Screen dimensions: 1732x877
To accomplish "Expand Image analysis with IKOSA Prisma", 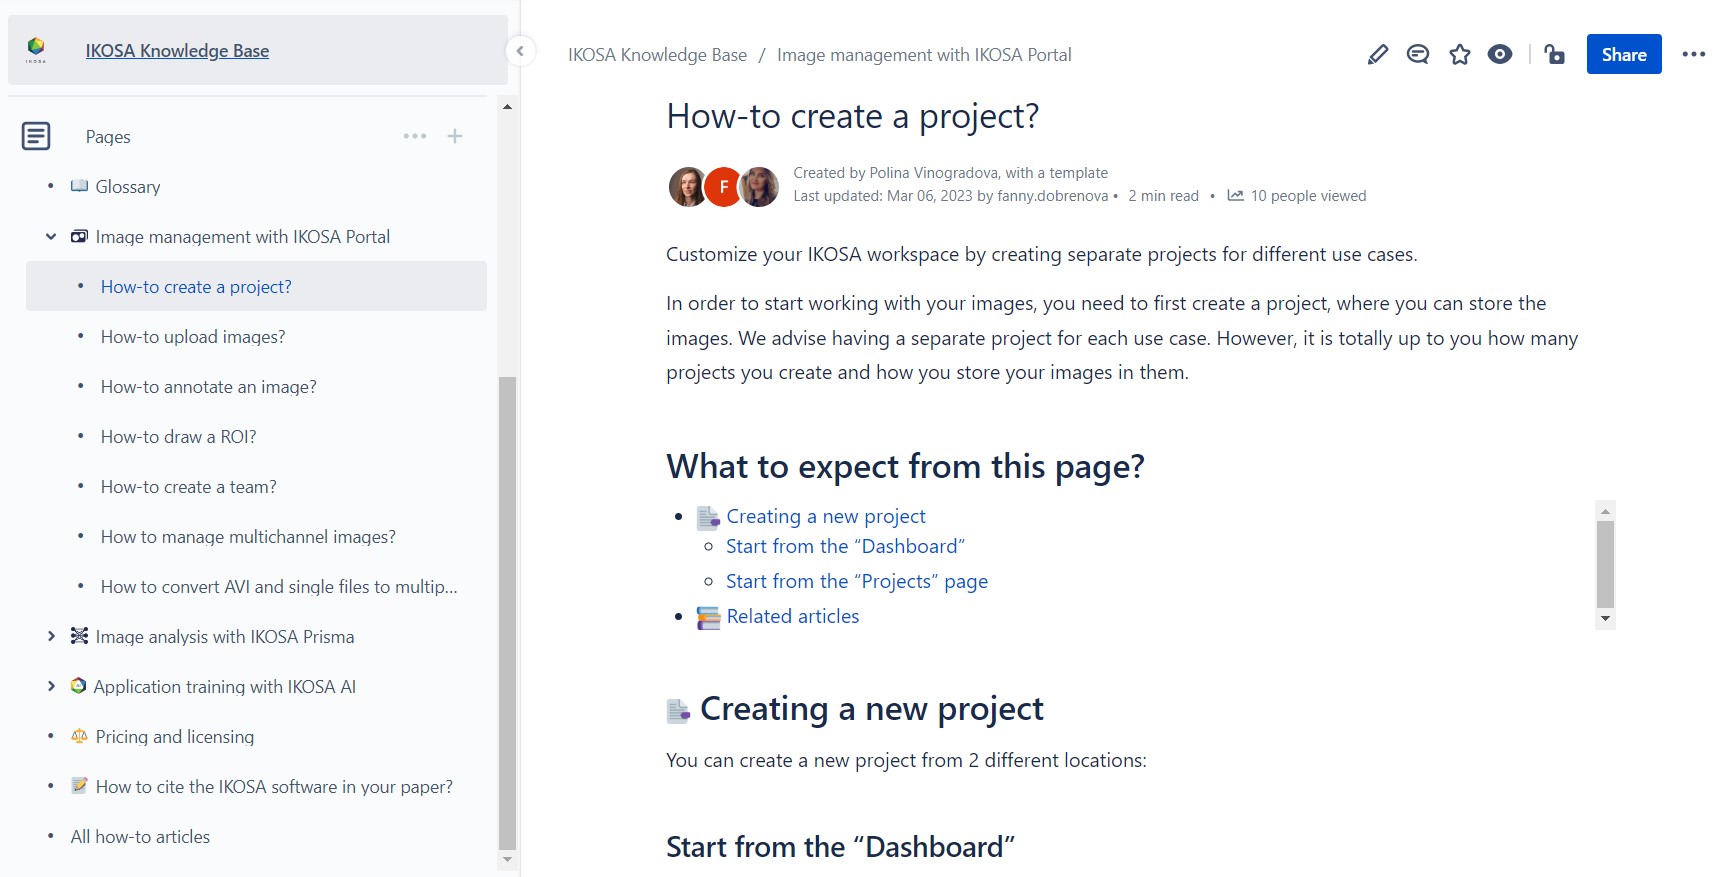I will 51,637.
